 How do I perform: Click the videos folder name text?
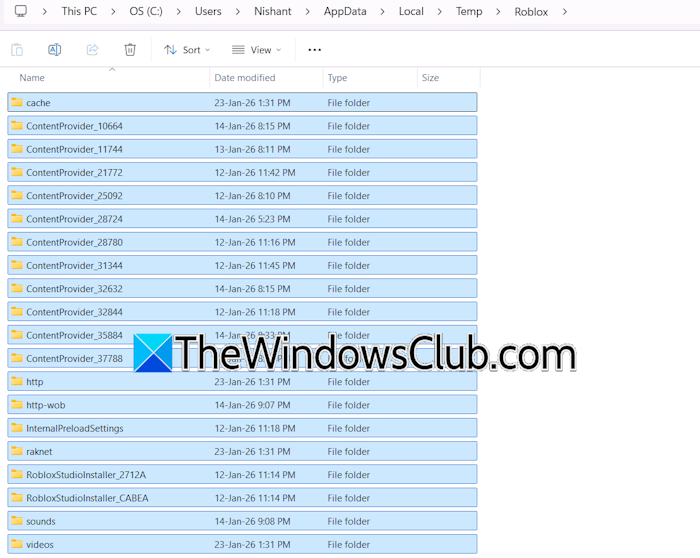point(40,545)
